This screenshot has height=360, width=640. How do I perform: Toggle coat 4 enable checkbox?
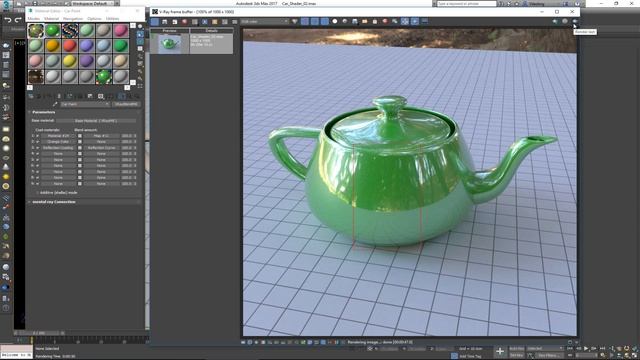point(38,153)
